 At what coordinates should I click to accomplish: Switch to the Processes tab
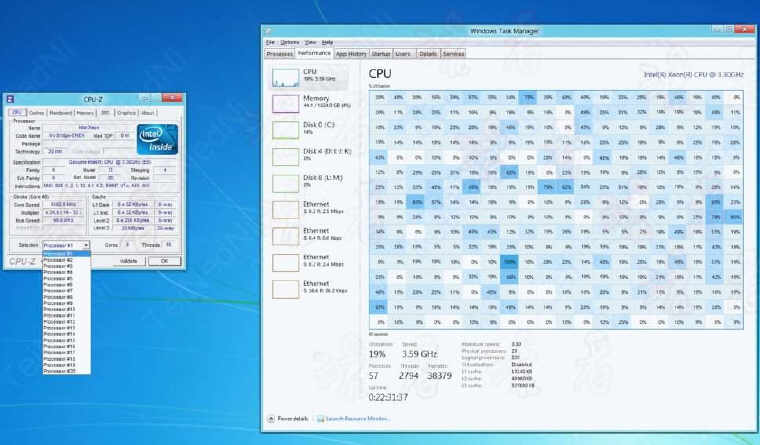click(280, 54)
